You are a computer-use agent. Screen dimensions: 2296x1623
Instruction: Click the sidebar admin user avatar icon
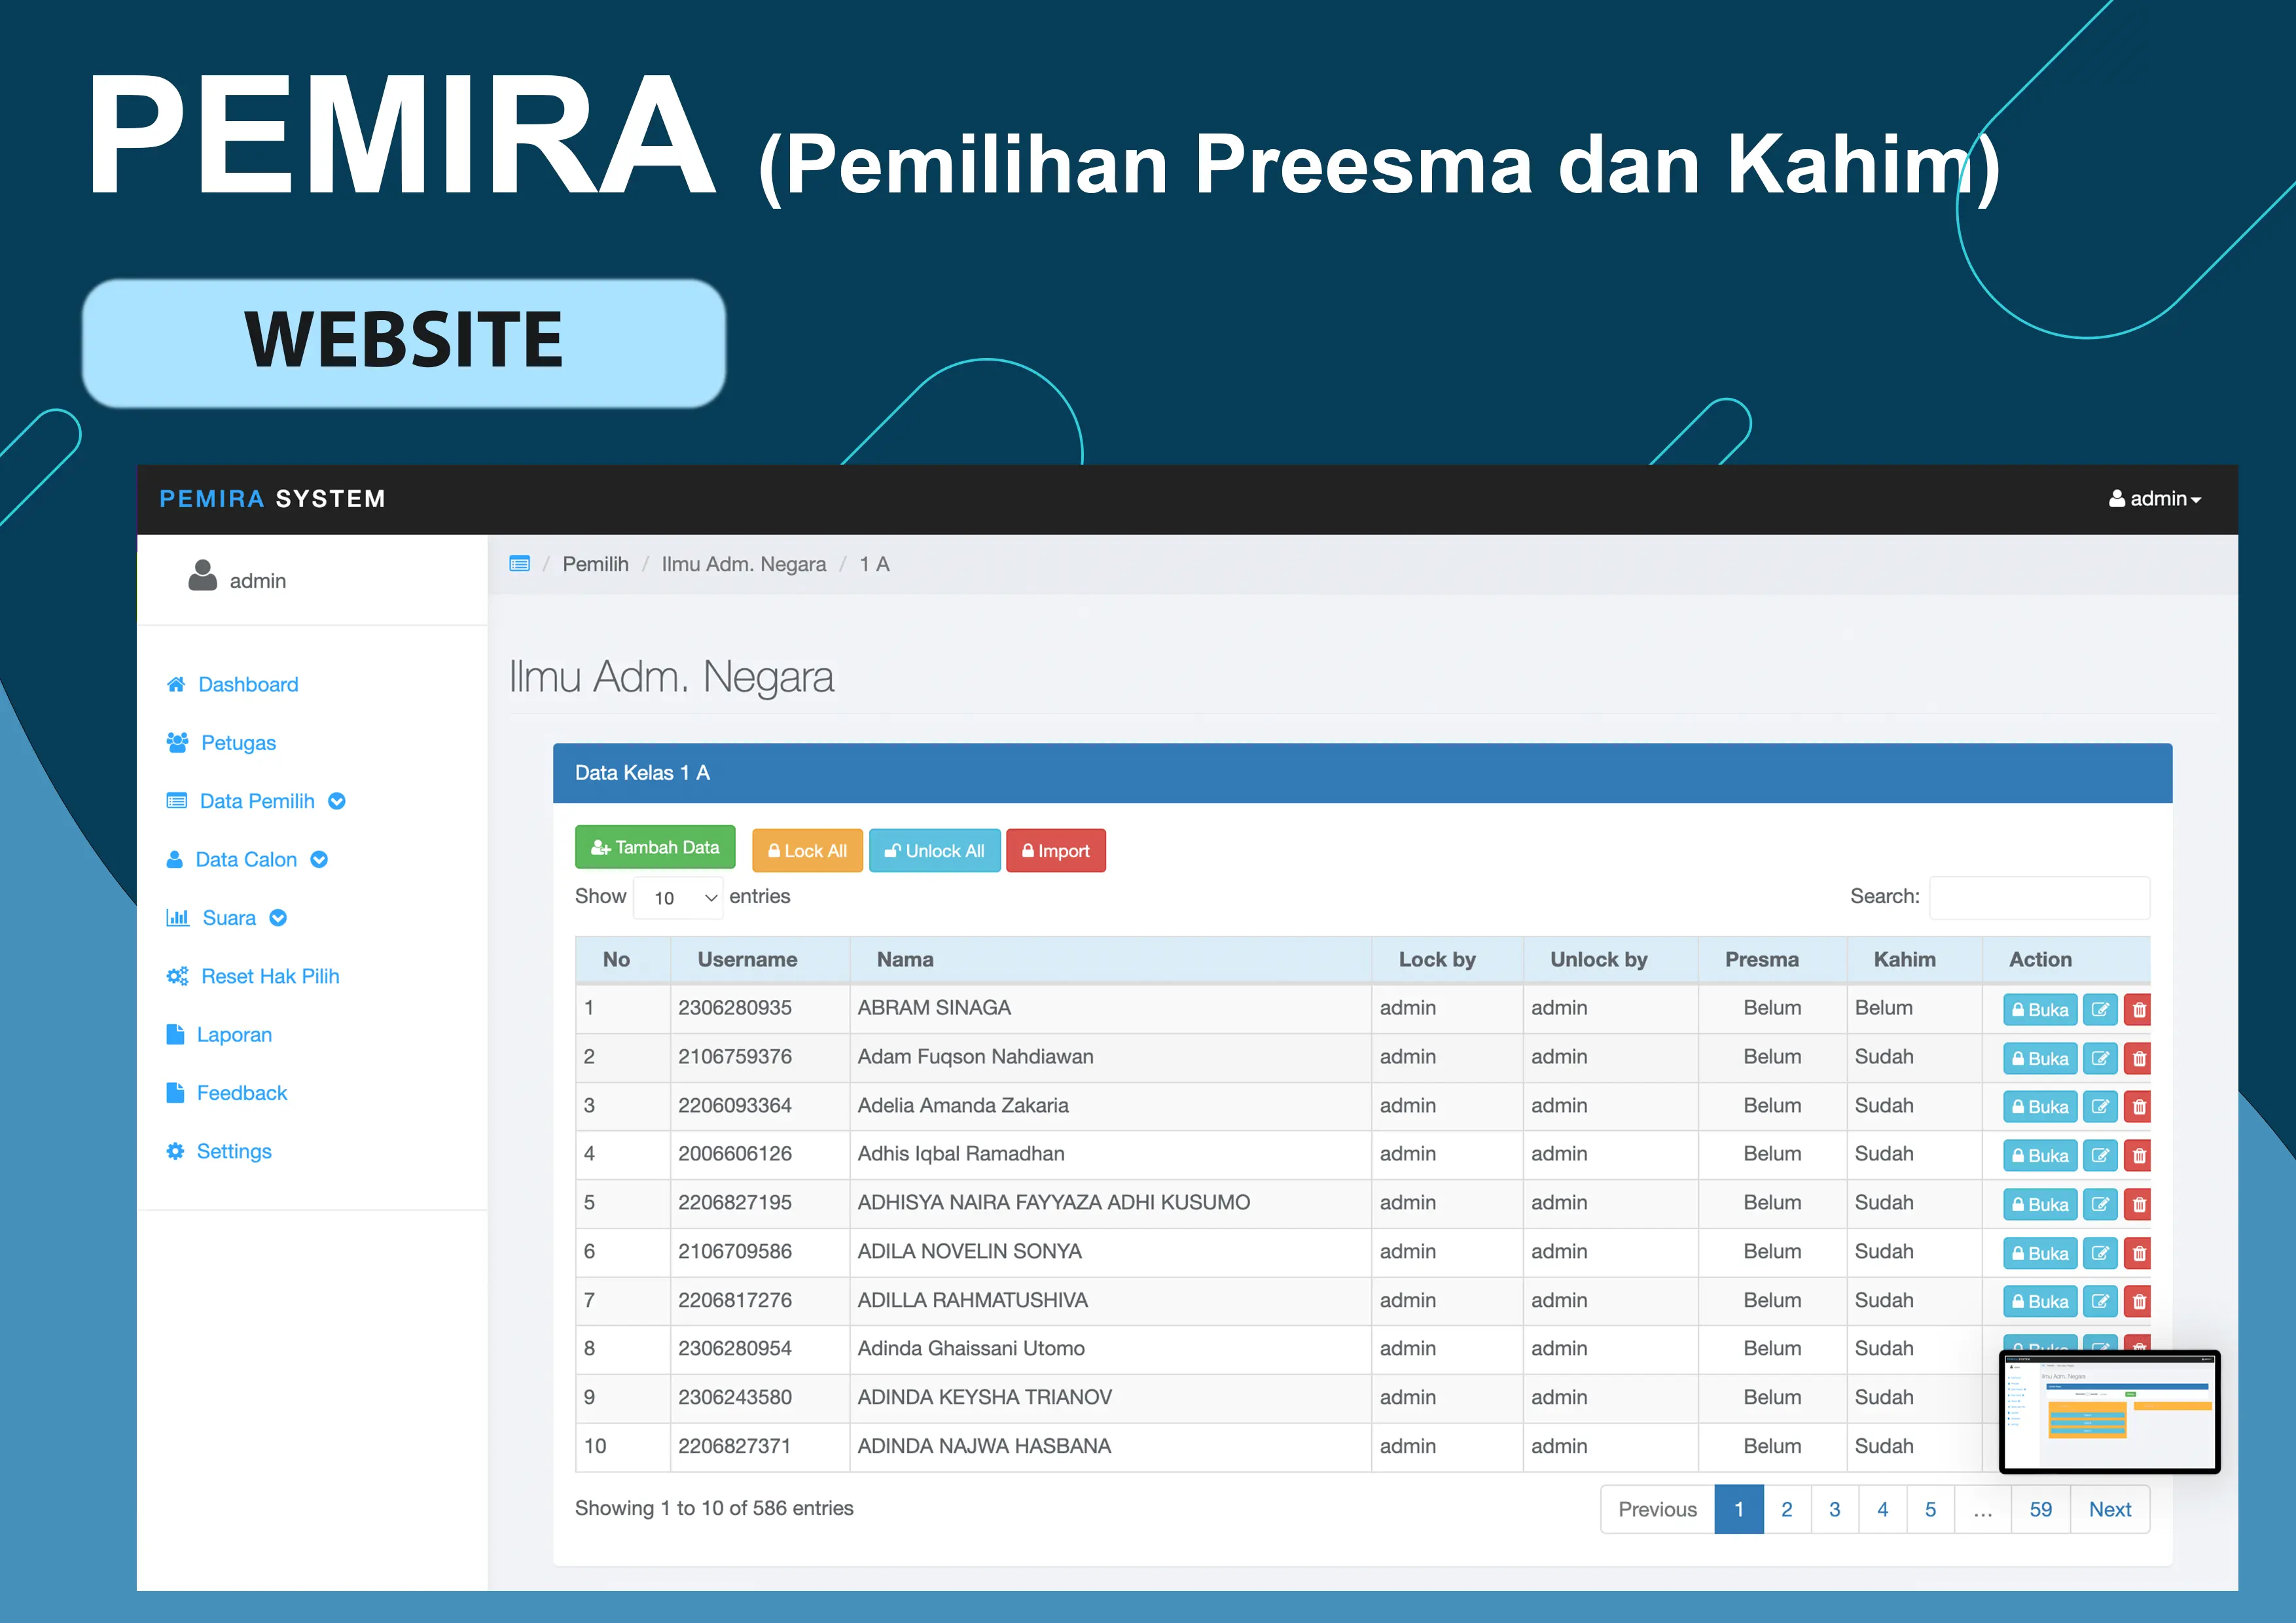(x=203, y=575)
